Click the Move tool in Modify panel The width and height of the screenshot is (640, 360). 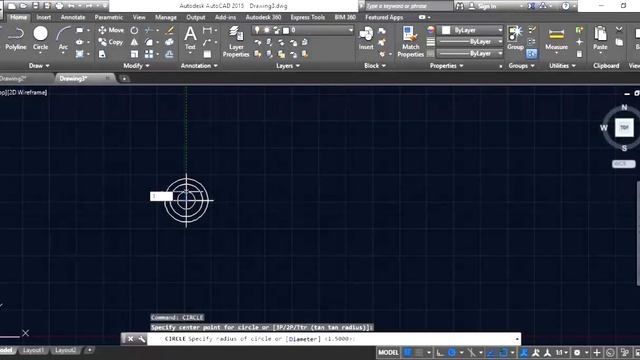[x=111, y=30]
